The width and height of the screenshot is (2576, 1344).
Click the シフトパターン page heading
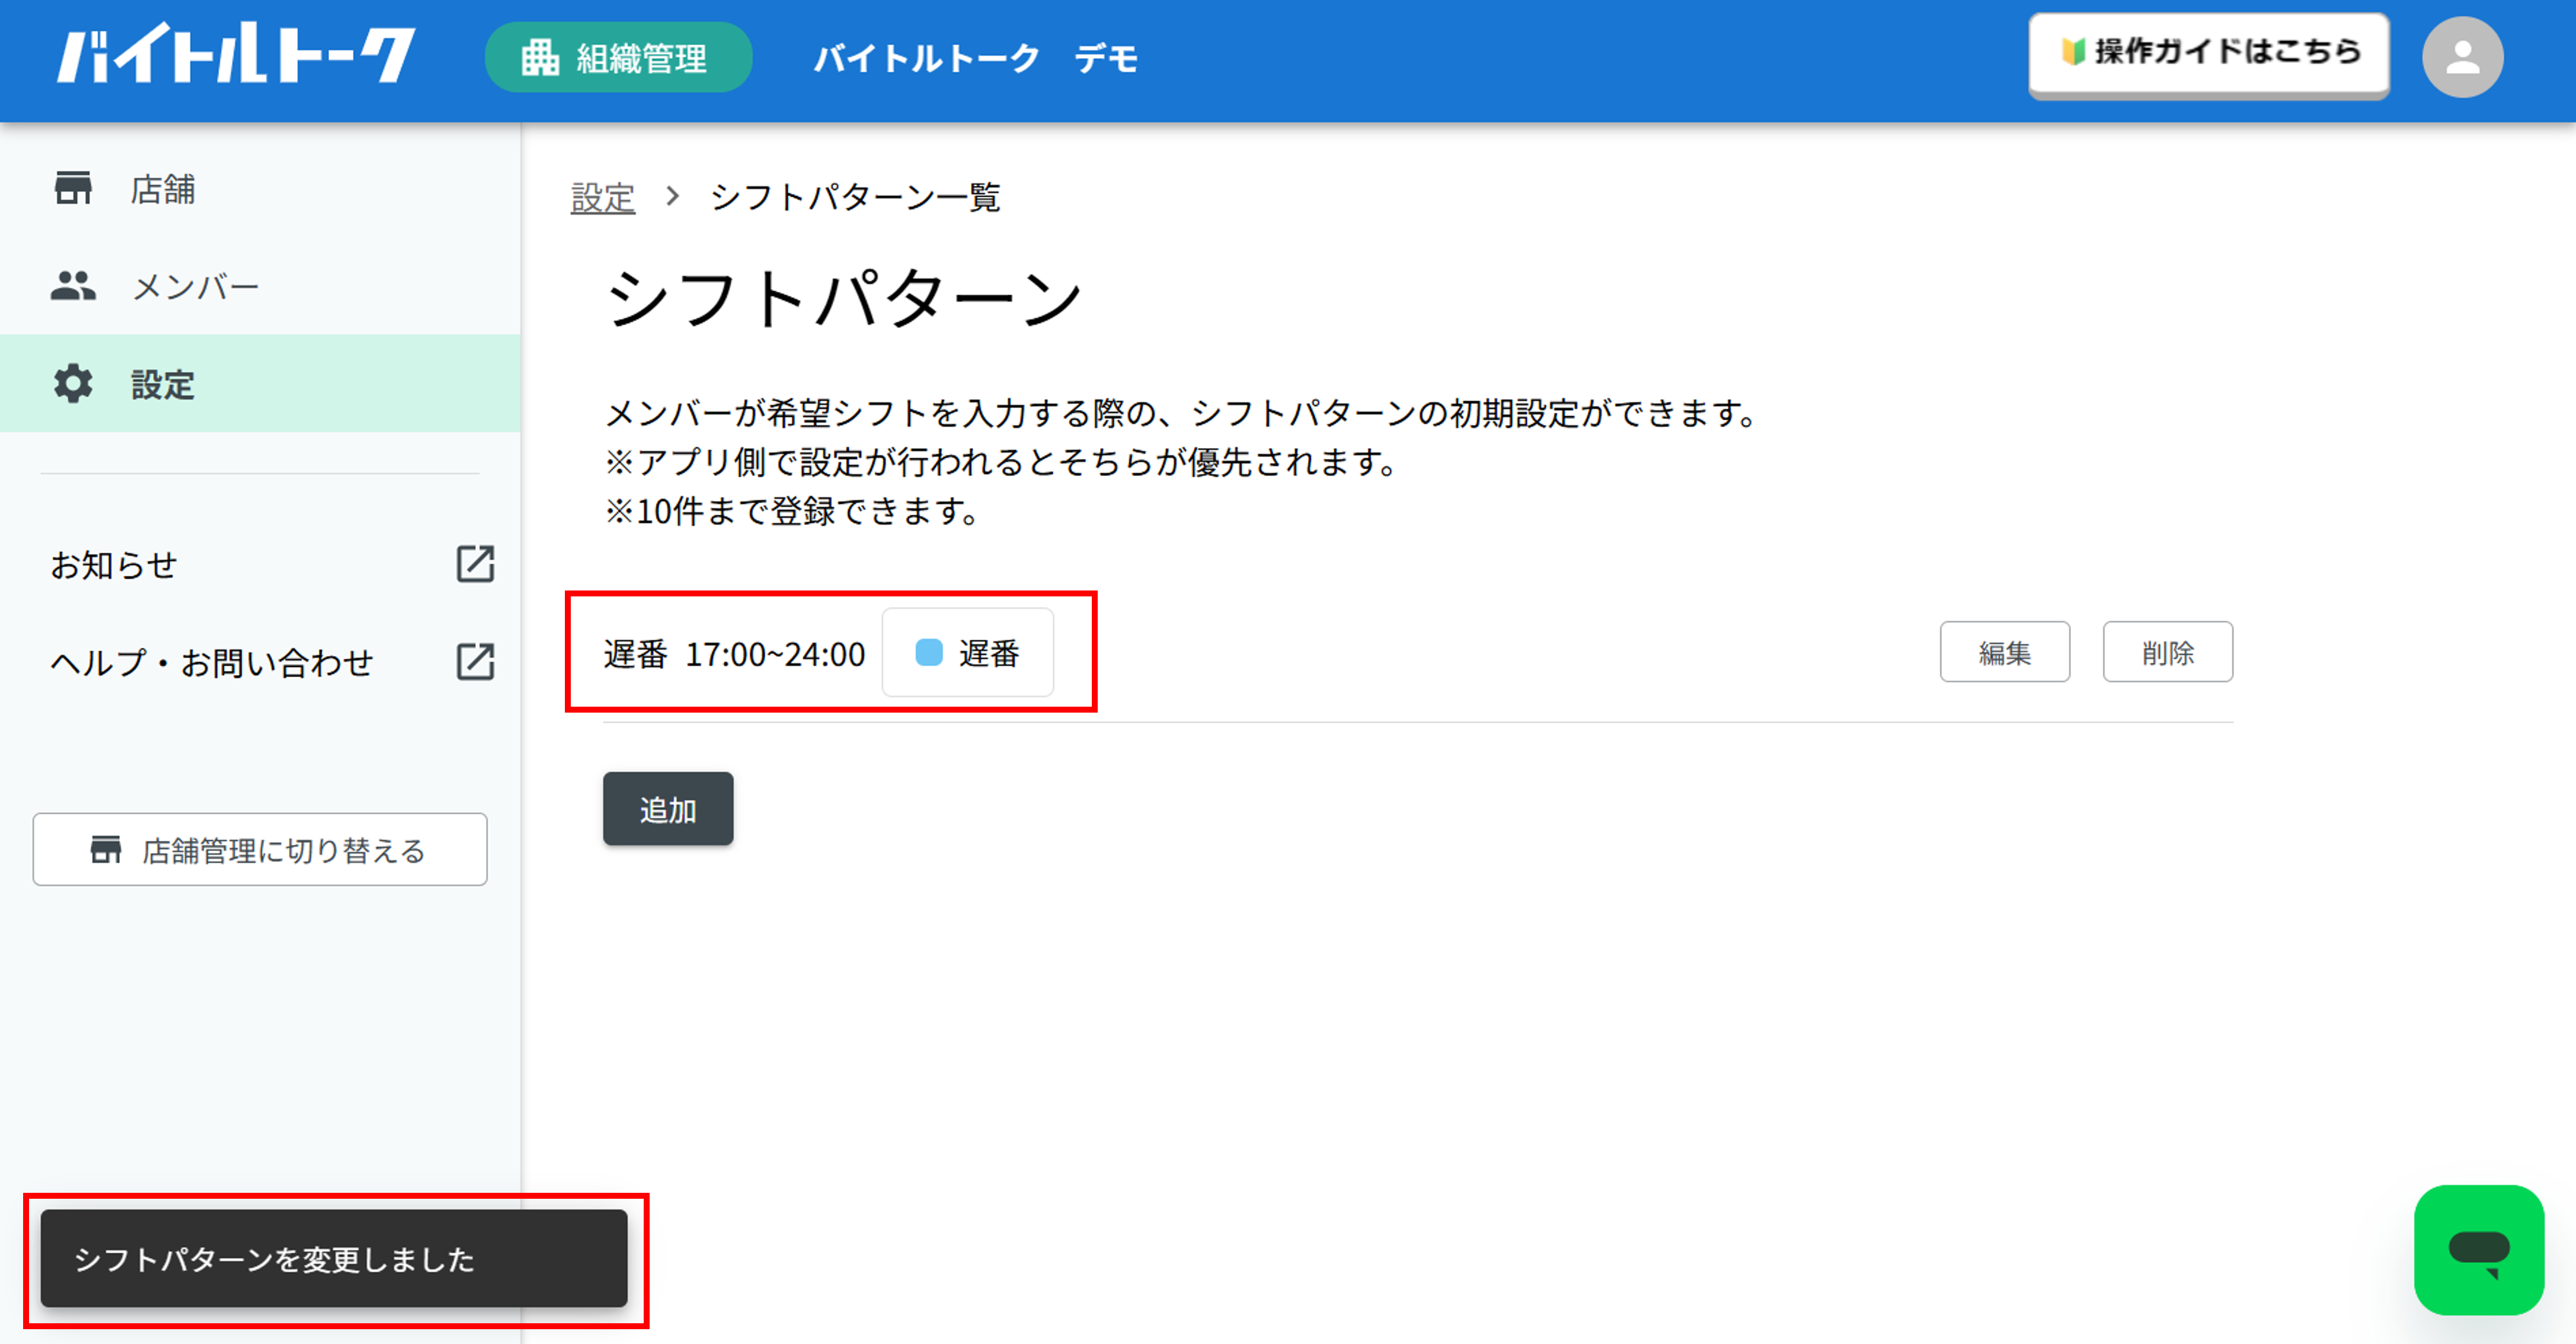pyautogui.click(x=845, y=298)
